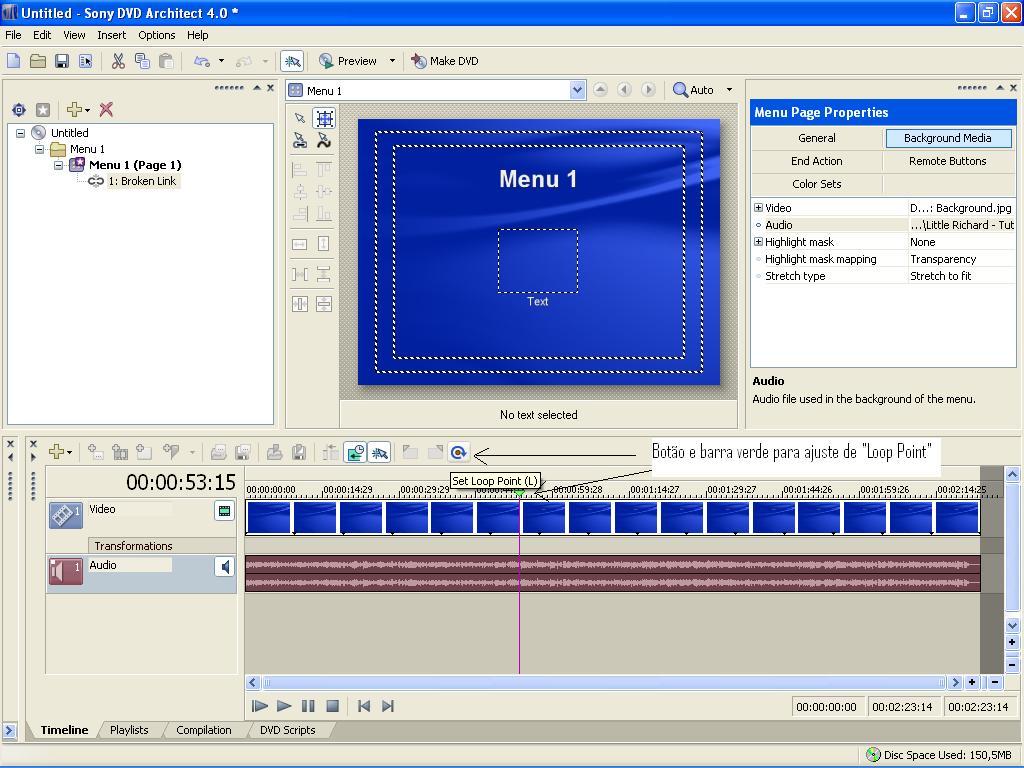Image resolution: width=1024 pixels, height=768 pixels.
Task: Select the navigation tool in workspace toolbar
Action: coord(300,140)
